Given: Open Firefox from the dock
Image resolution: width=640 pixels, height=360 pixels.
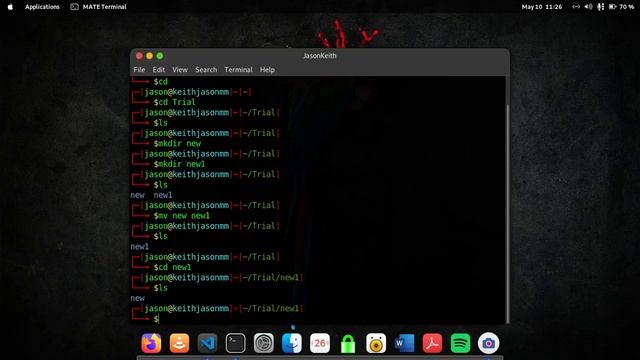Looking at the screenshot, I should [x=151, y=343].
